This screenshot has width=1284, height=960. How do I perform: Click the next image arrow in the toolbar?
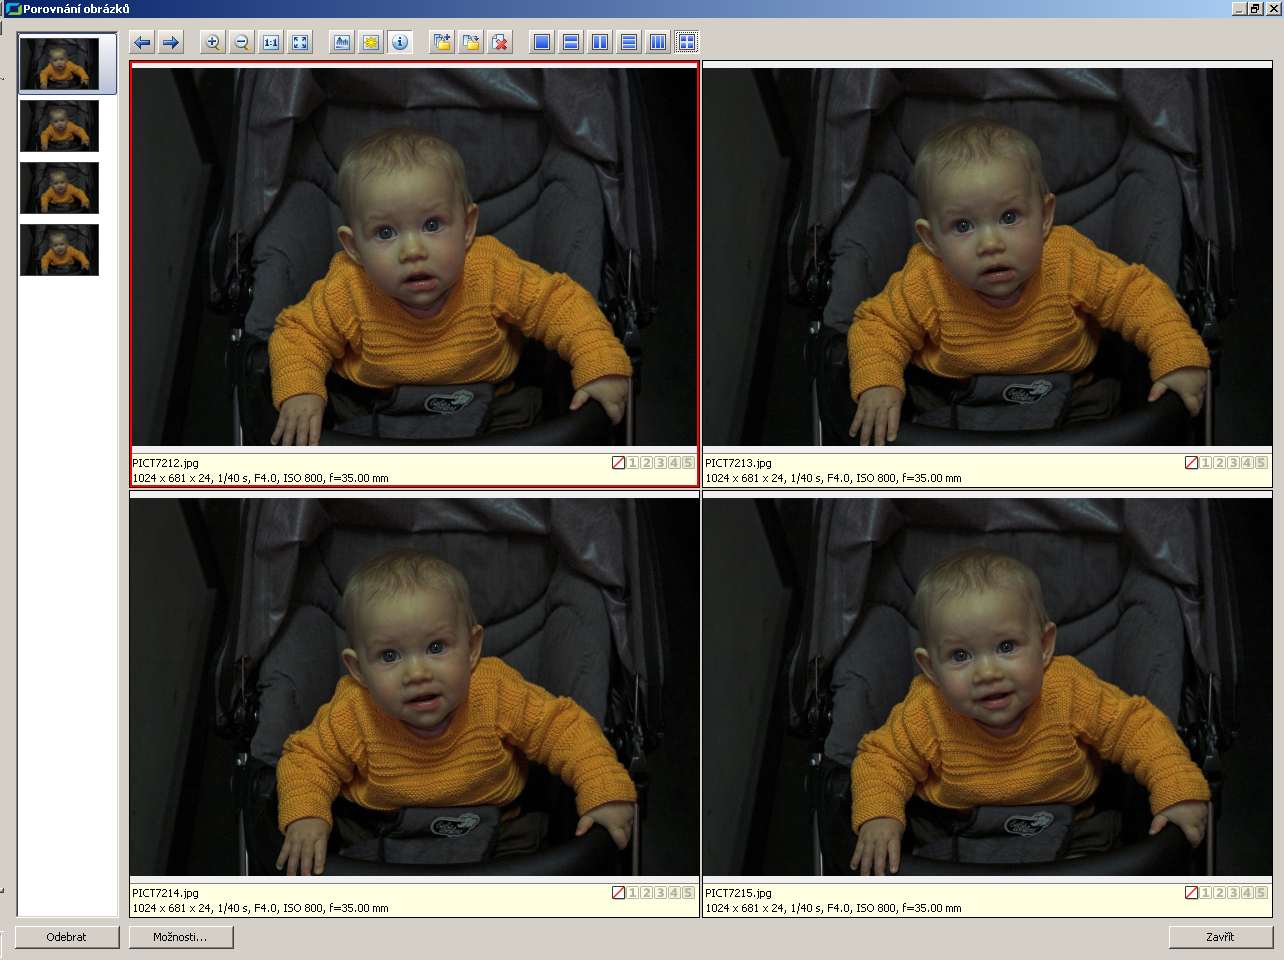pyautogui.click(x=171, y=42)
